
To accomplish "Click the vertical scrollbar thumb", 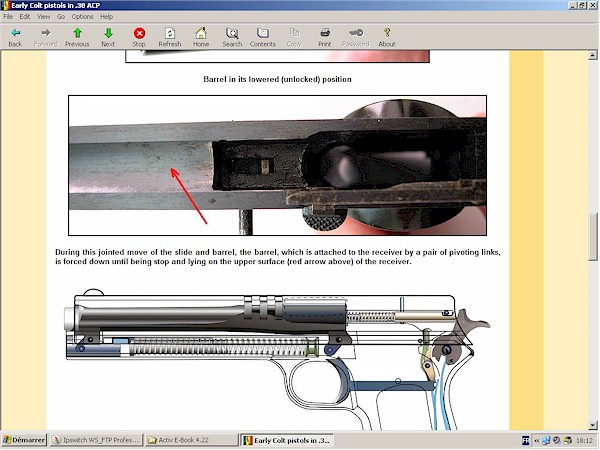I will [x=593, y=236].
